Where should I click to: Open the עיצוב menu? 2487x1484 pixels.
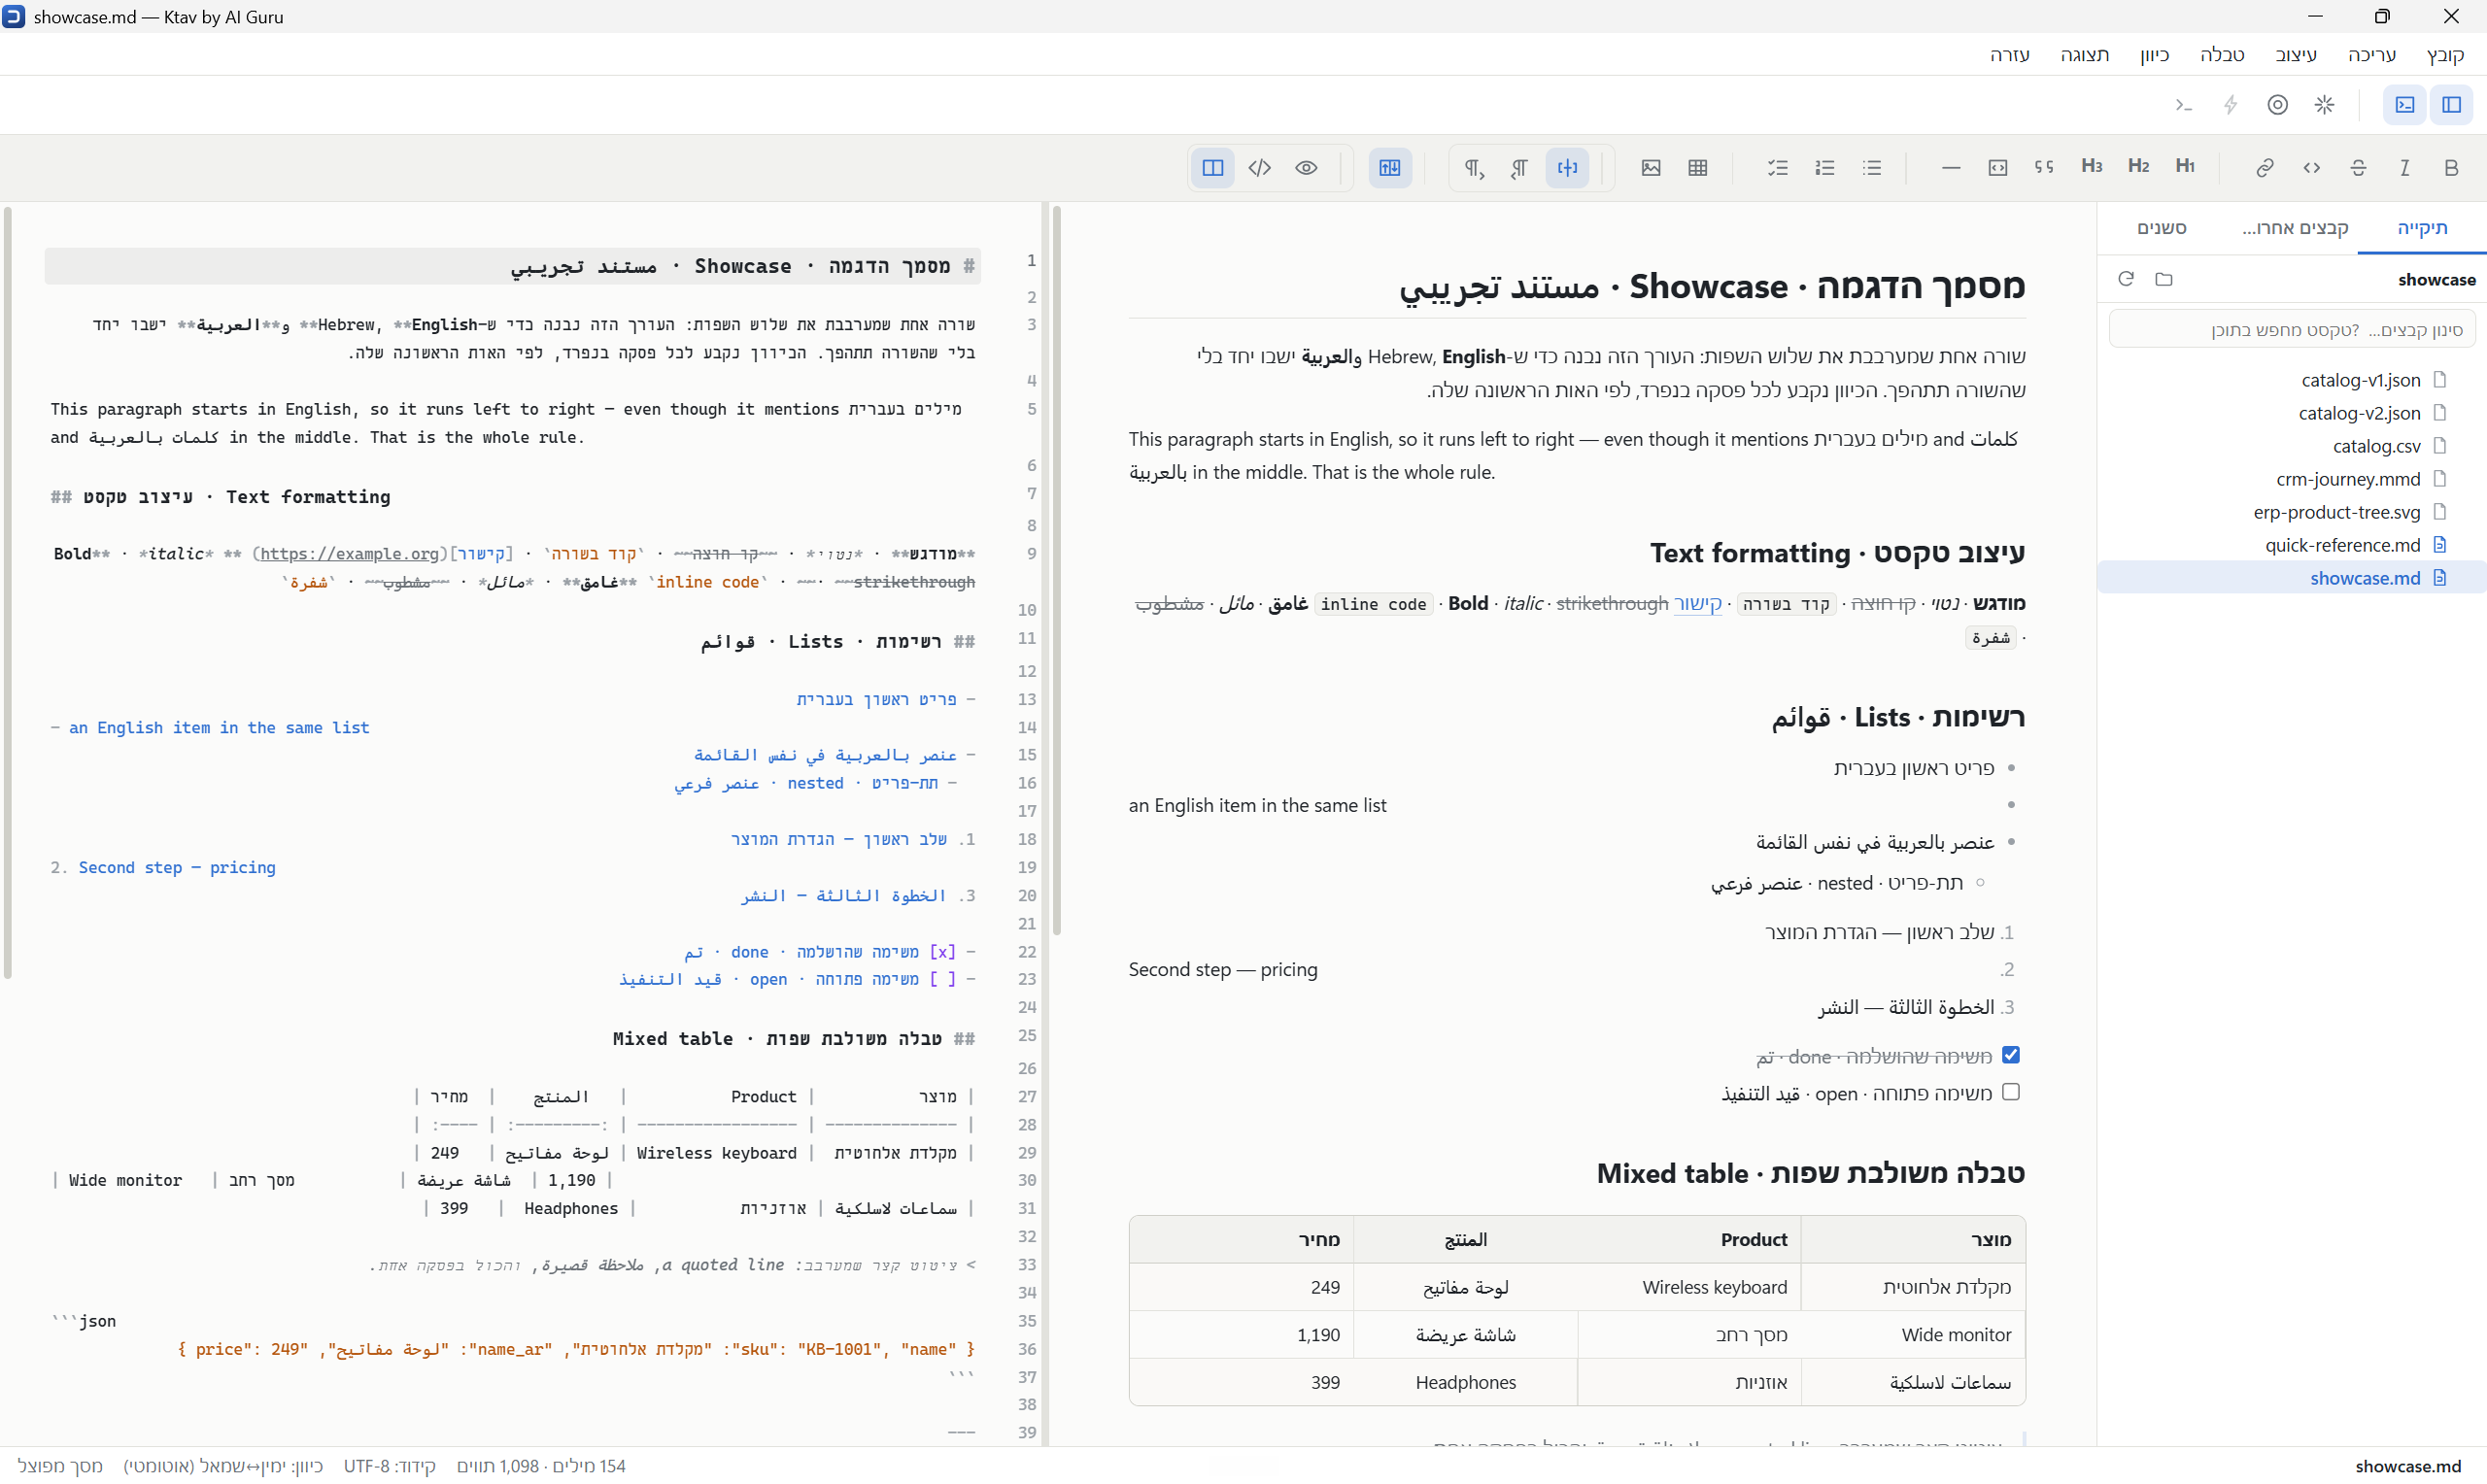[2295, 55]
